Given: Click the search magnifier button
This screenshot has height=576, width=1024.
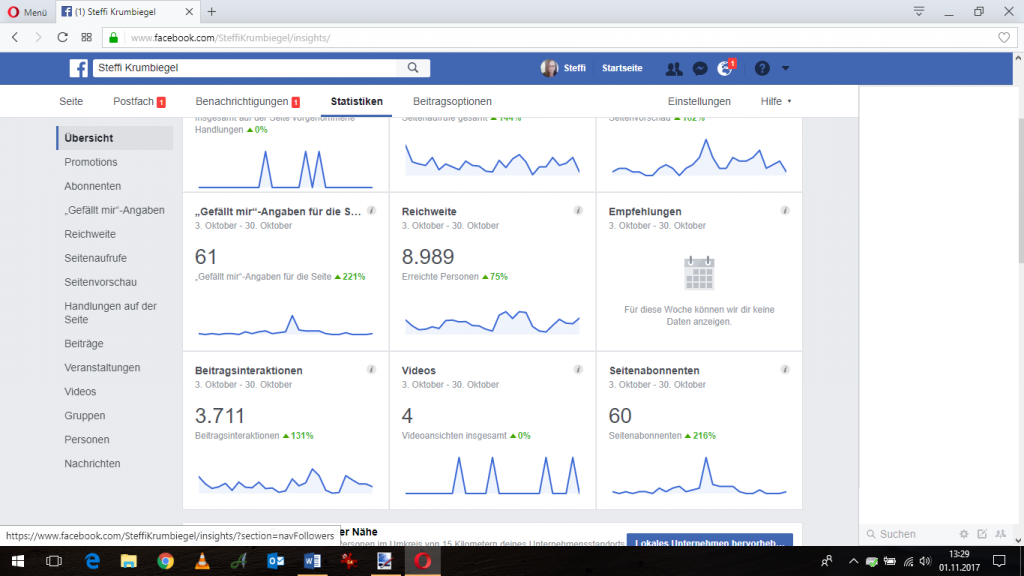Looking at the screenshot, I should (413, 68).
